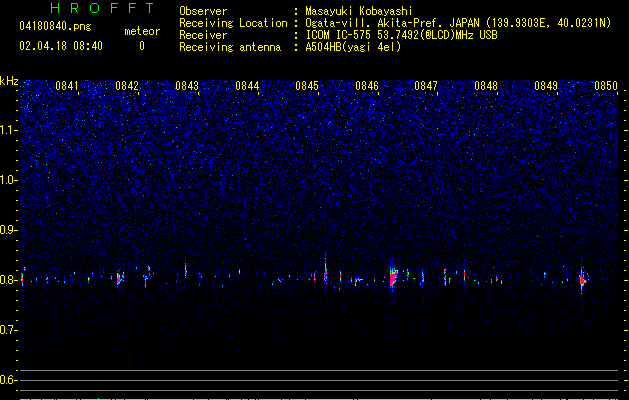Viewport: 629px width, 400px height.
Task: Click the 0848 time marker
Action: click(486, 86)
